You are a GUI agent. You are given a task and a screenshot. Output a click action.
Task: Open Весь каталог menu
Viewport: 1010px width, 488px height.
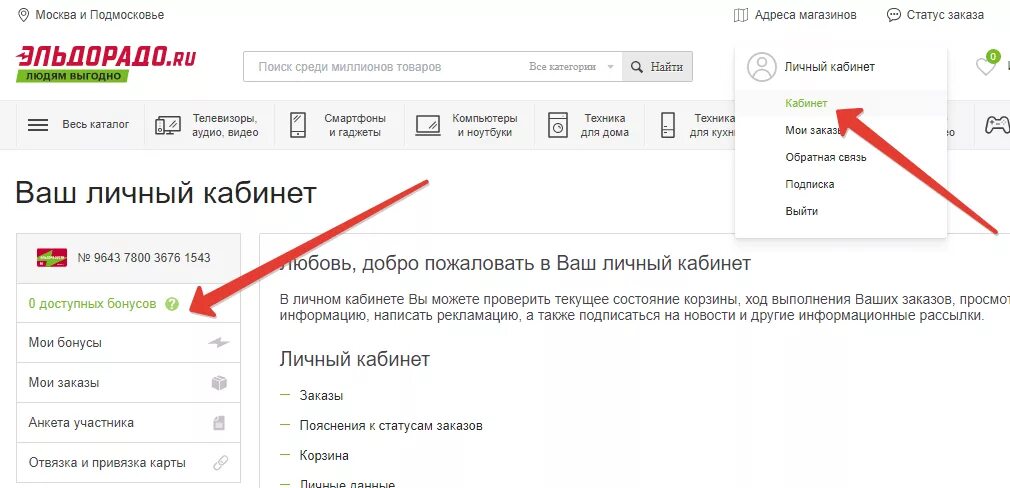point(96,124)
